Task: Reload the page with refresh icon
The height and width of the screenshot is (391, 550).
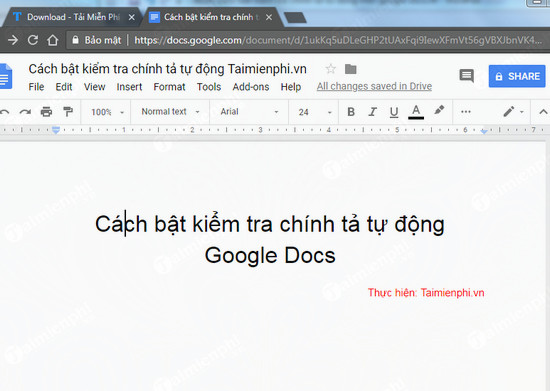Action: 33,40
